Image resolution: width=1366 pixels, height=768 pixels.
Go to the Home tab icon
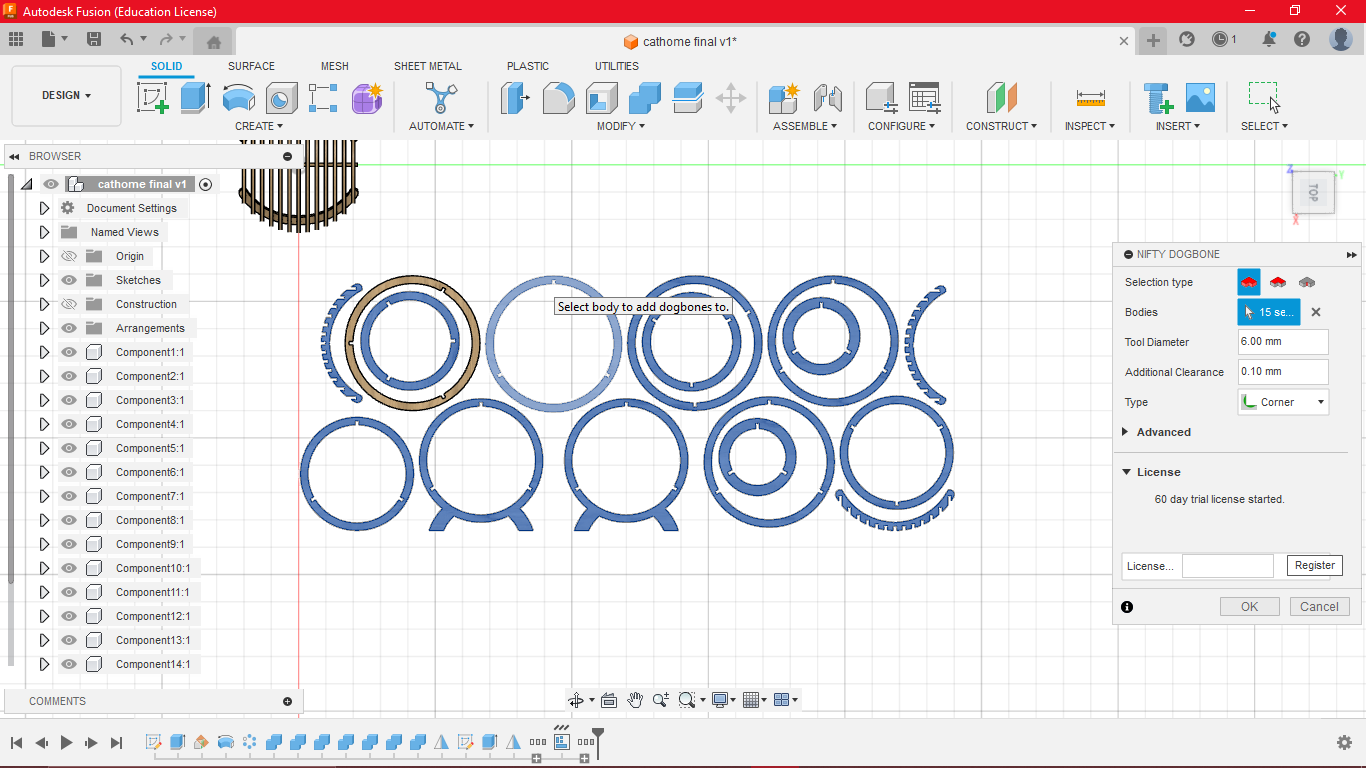click(213, 41)
